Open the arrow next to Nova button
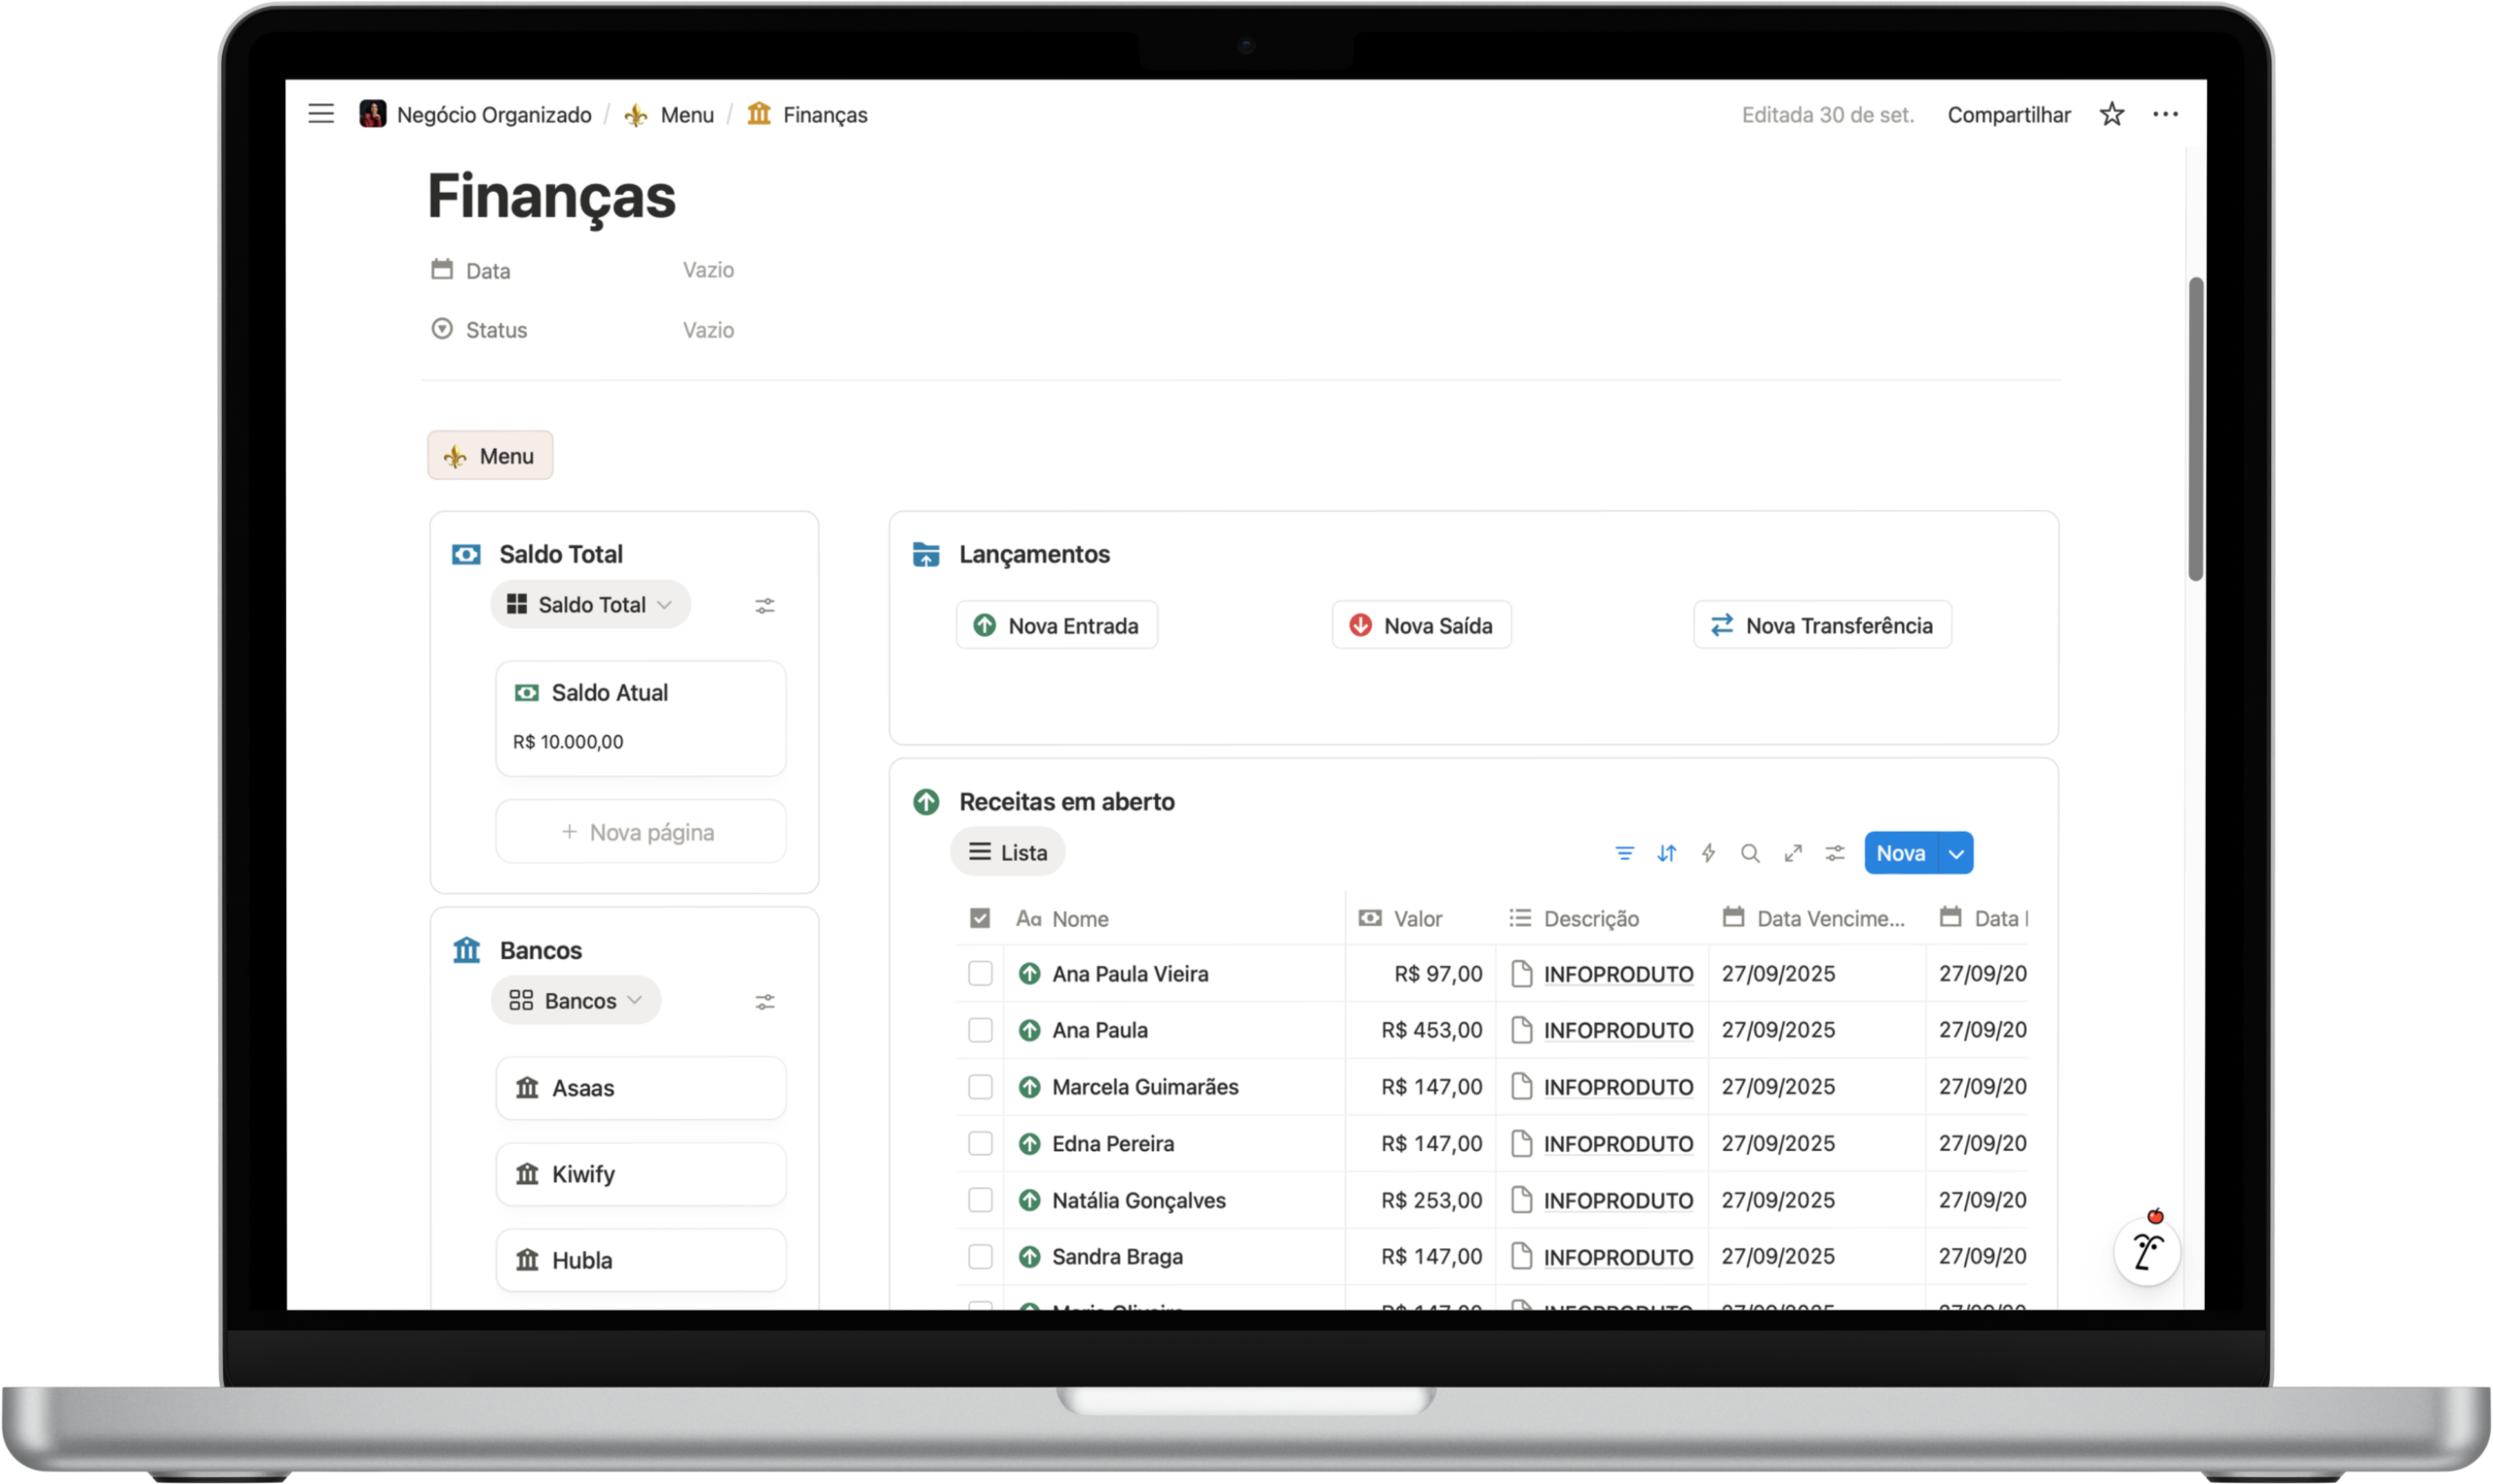Image resolution: width=2493 pixels, height=1484 pixels. click(1956, 853)
